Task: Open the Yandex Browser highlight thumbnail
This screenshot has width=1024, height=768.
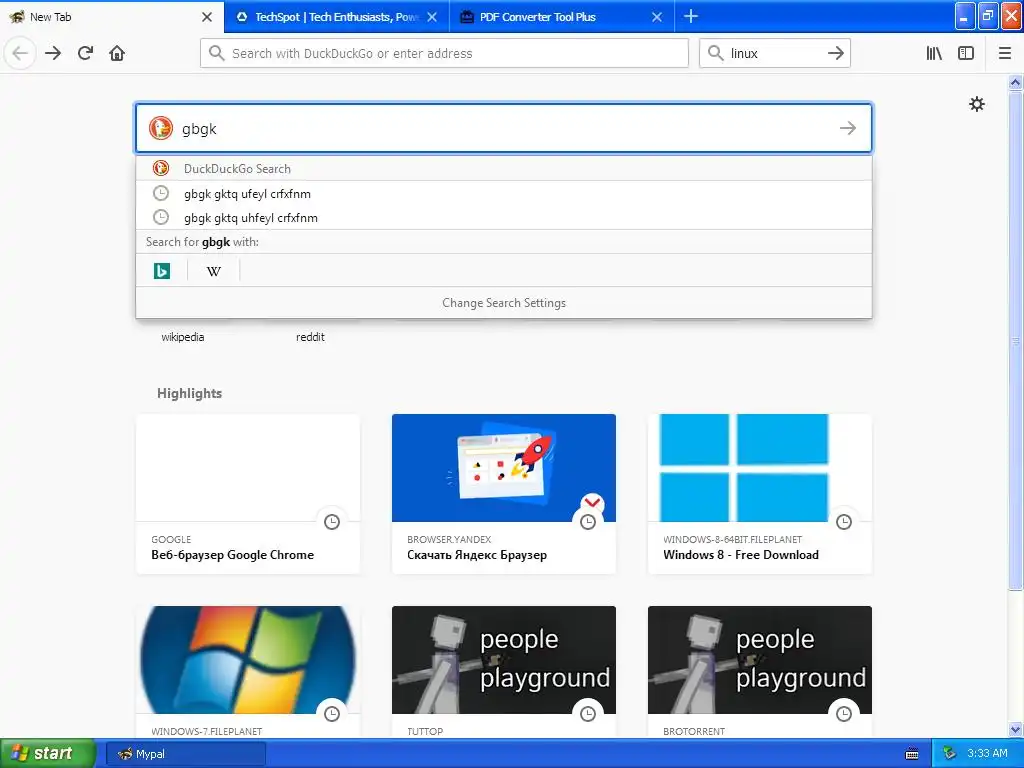Action: (x=504, y=468)
